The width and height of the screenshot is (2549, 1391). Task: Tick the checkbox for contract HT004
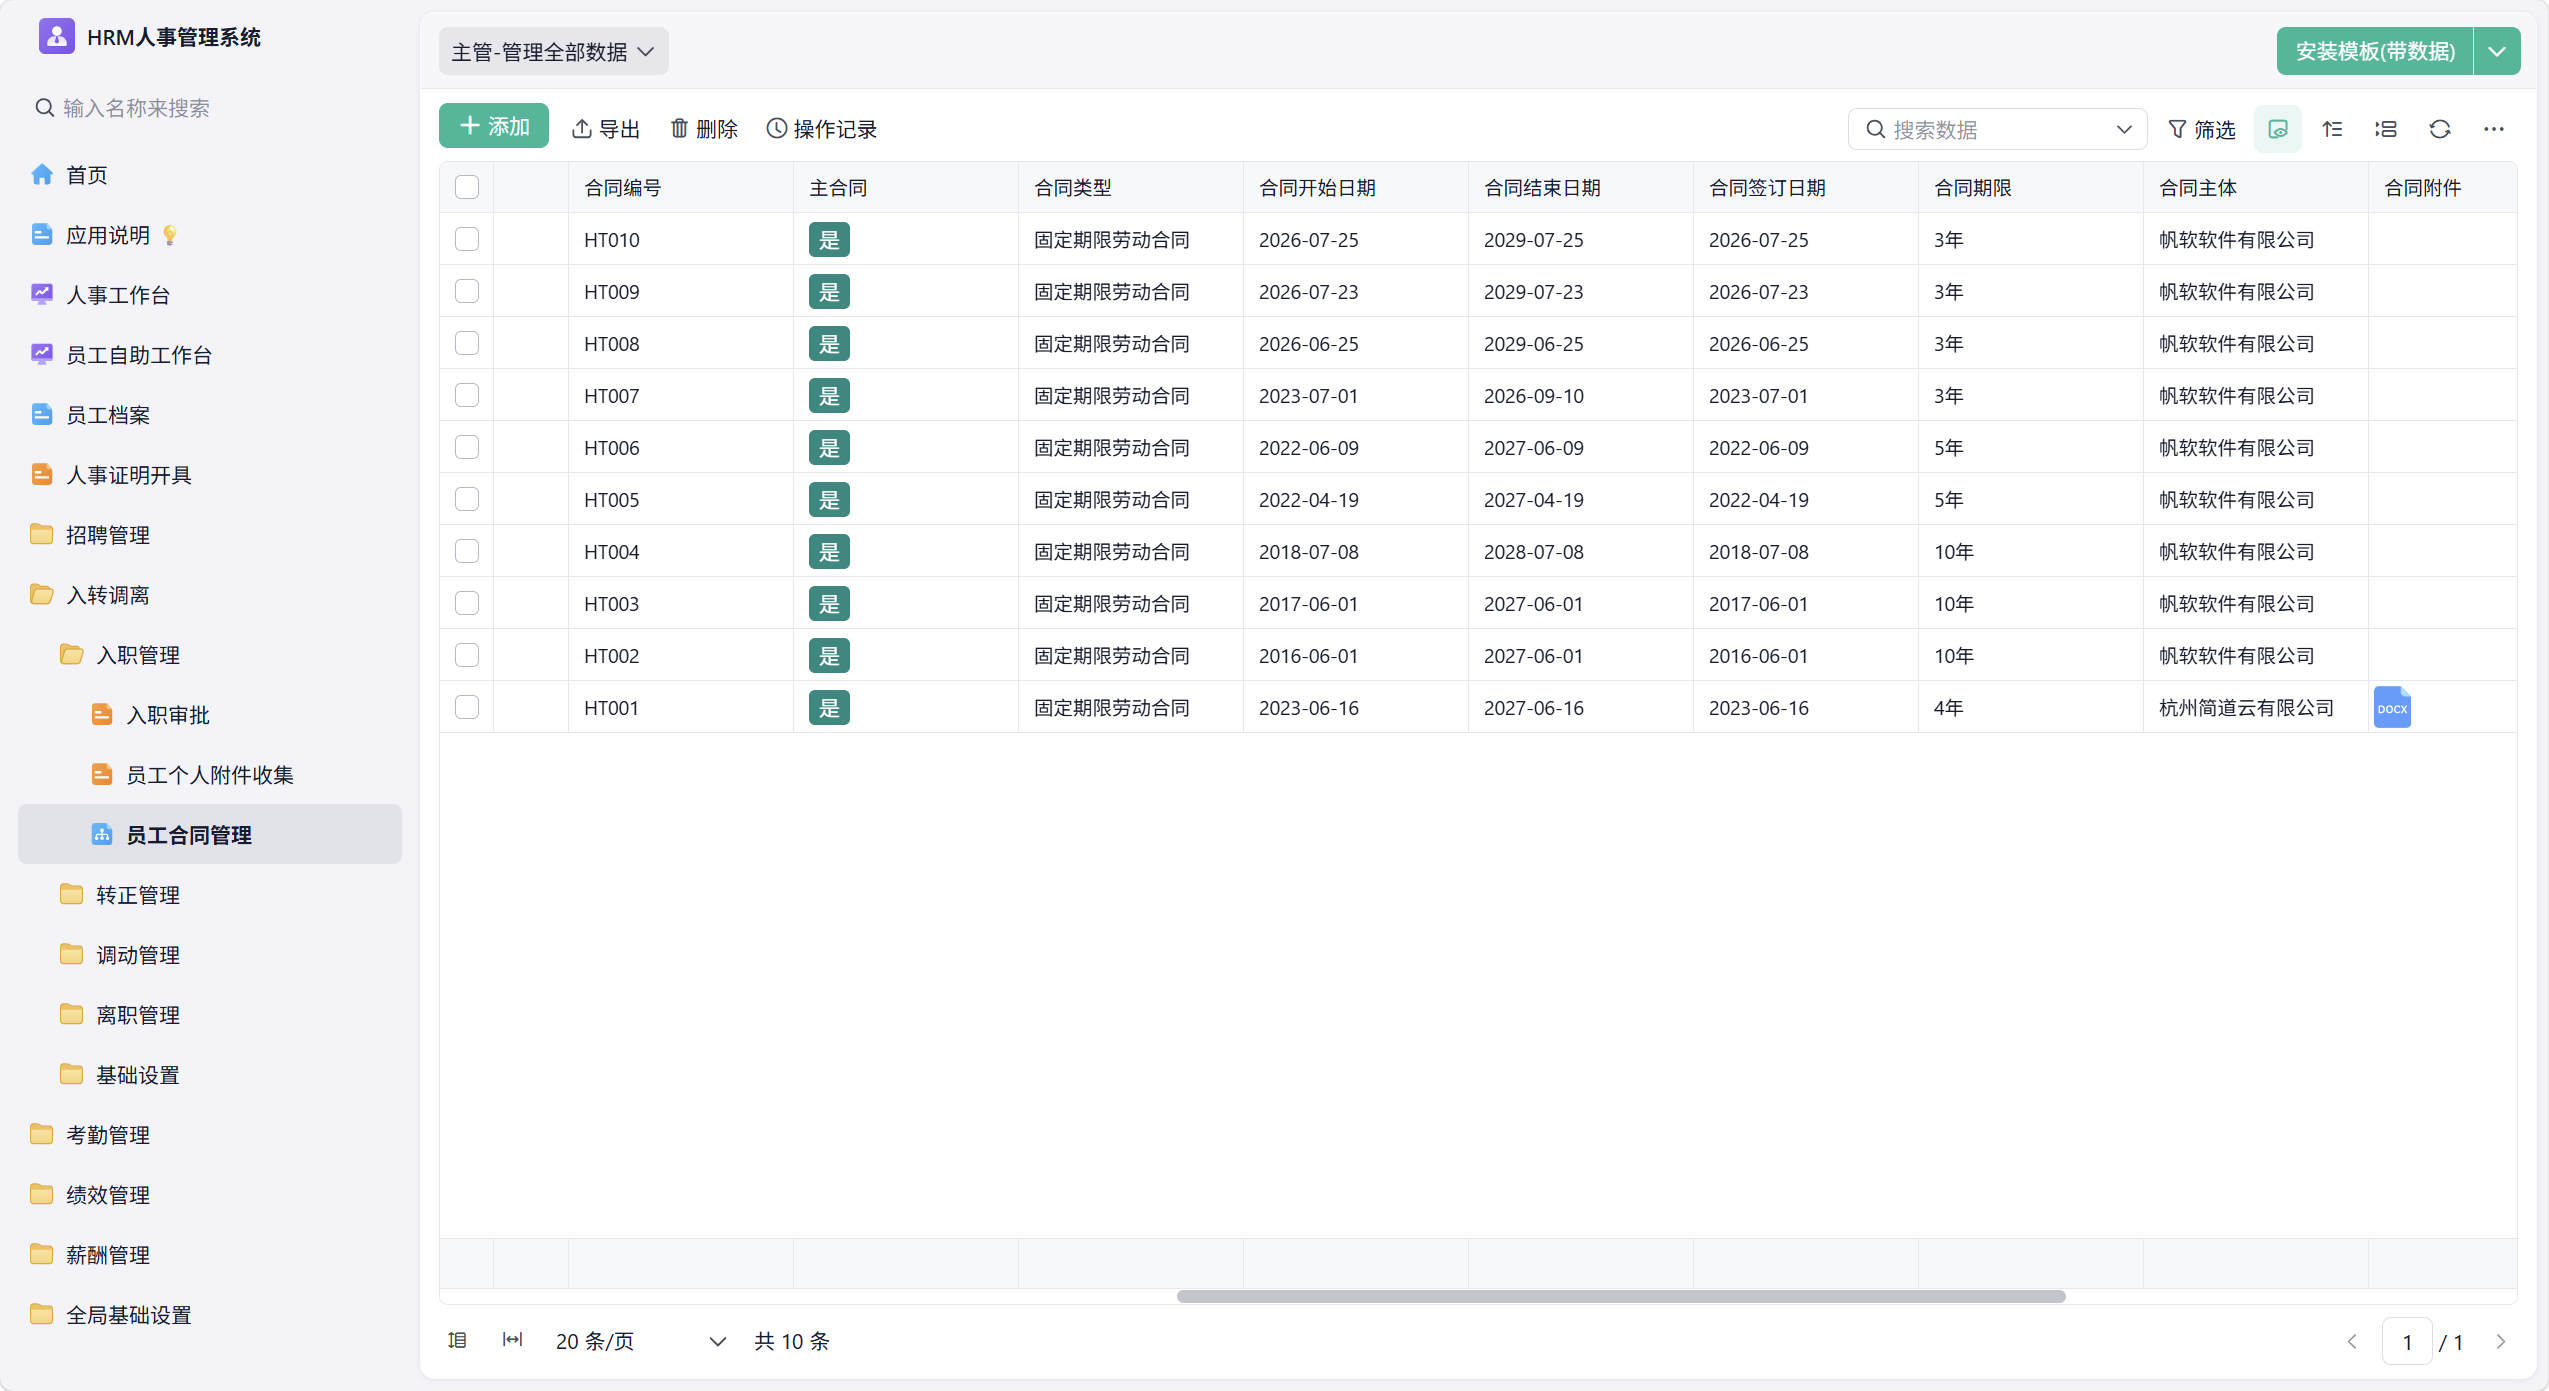pos(467,551)
